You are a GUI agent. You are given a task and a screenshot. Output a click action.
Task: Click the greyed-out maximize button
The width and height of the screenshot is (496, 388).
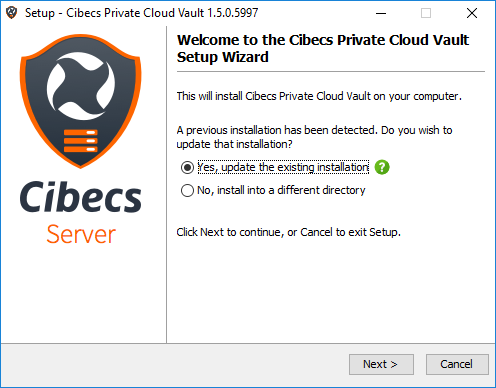click(426, 13)
